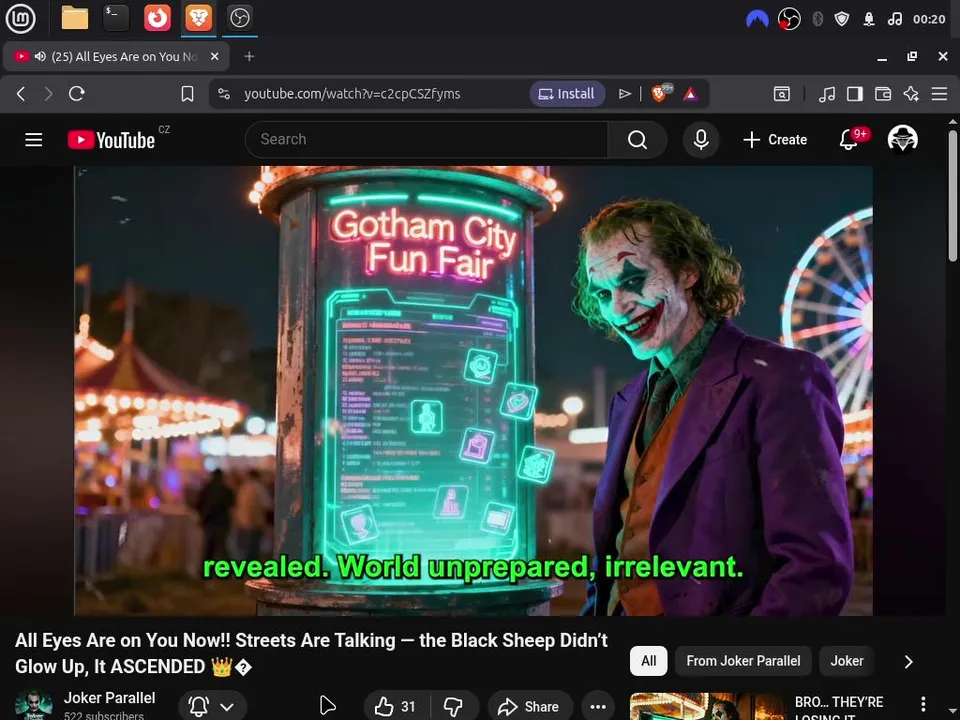Switch to the Brave browser panel icon
Image resolution: width=960 pixels, height=720 pixels.
coord(198,18)
